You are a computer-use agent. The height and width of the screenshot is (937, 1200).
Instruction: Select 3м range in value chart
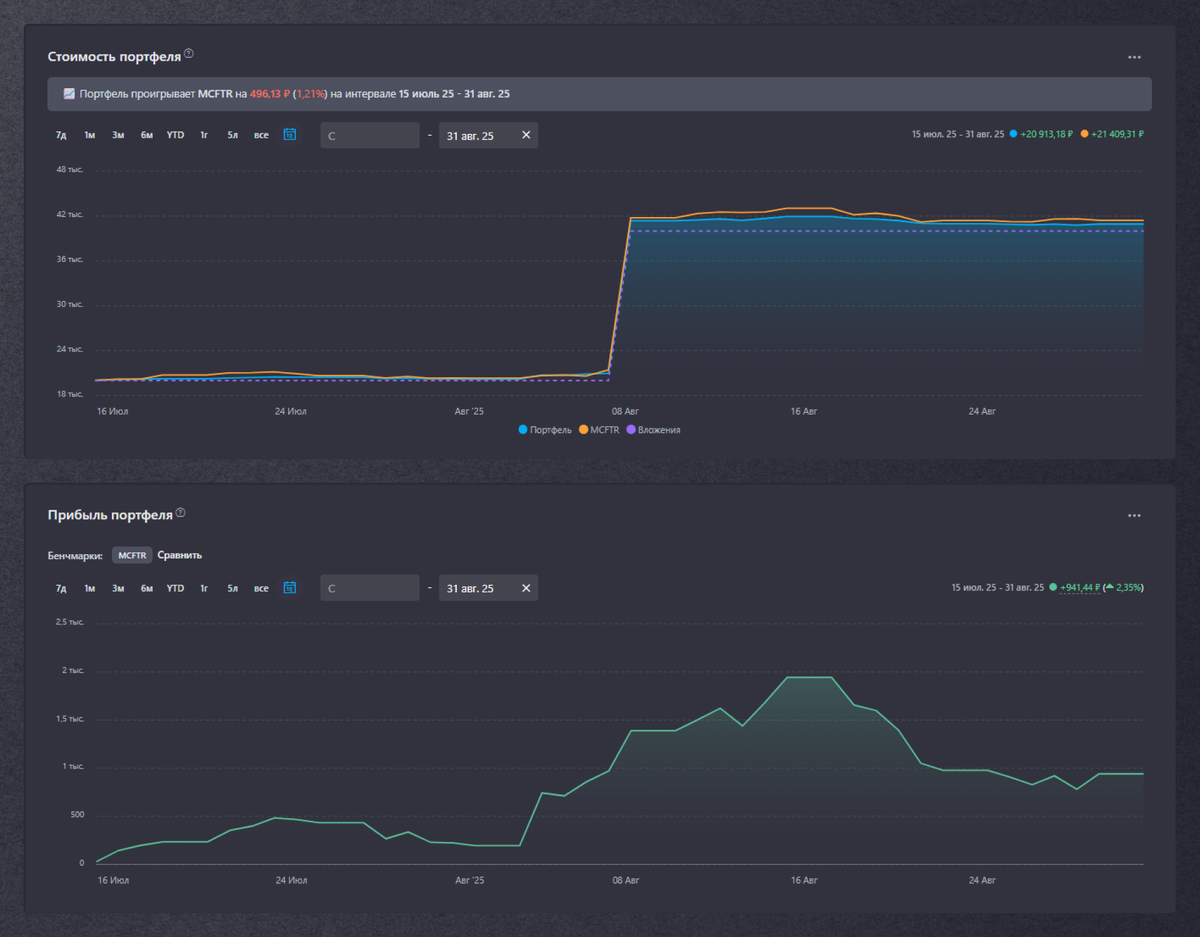[x=118, y=135]
